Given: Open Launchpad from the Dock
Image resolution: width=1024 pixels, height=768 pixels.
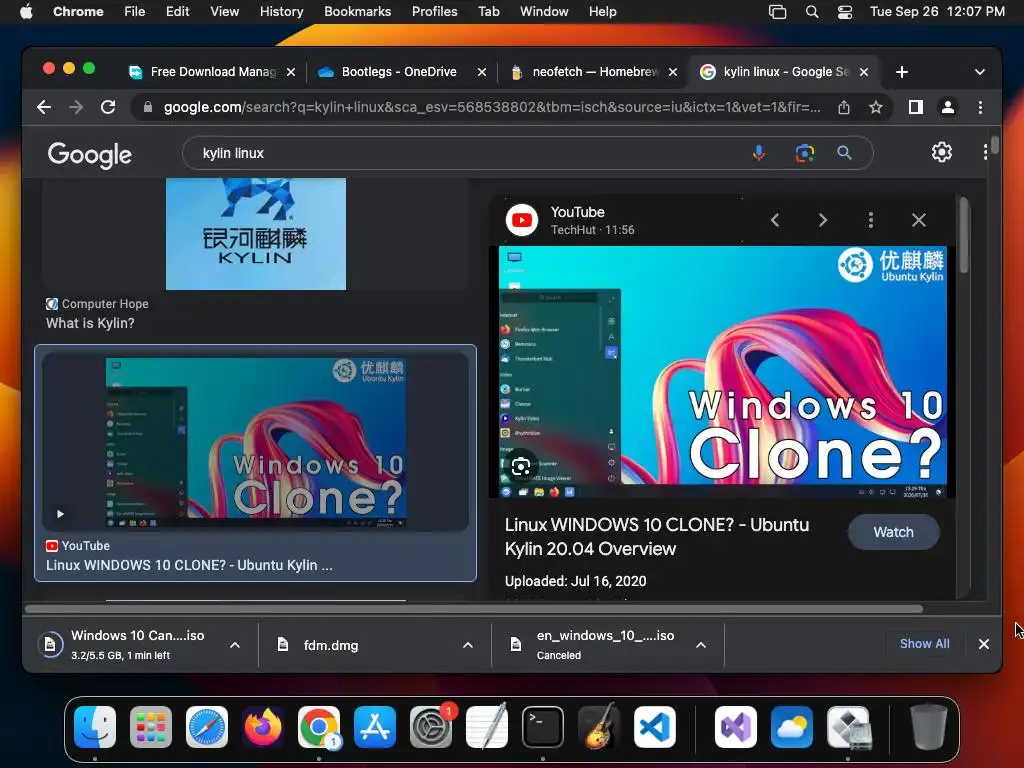Looking at the screenshot, I should [151, 727].
